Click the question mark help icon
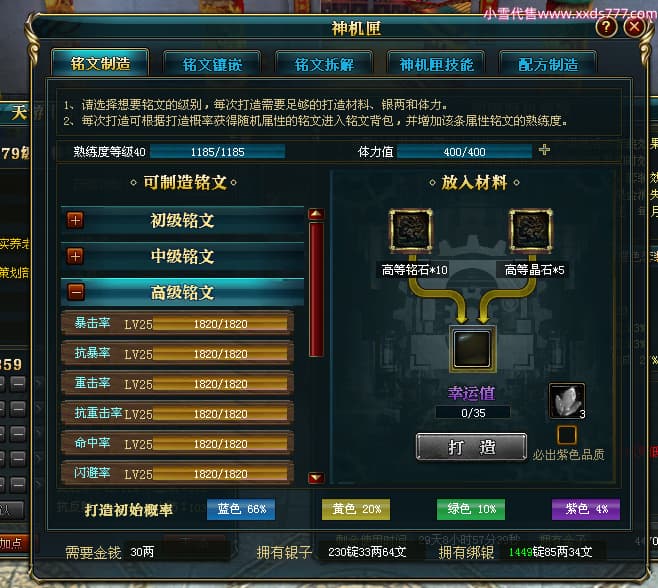658x588 pixels. (x=606, y=27)
